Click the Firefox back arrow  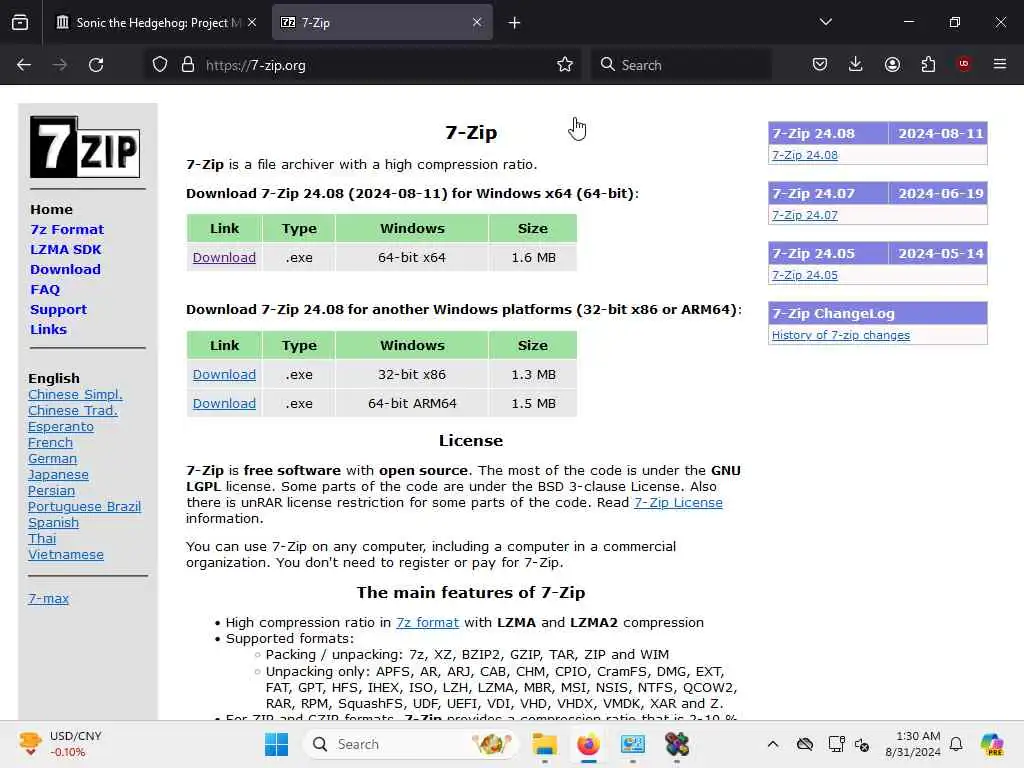[24, 65]
